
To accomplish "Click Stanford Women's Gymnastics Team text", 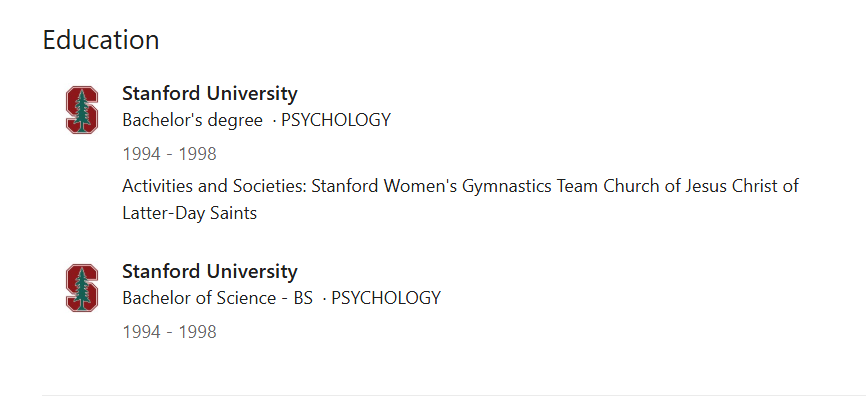I will coord(455,186).
